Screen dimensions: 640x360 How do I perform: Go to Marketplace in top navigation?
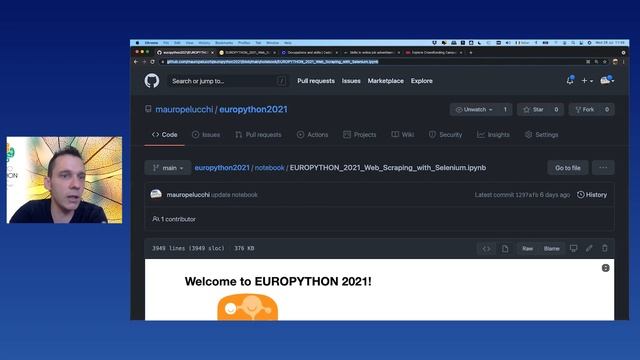(386, 81)
